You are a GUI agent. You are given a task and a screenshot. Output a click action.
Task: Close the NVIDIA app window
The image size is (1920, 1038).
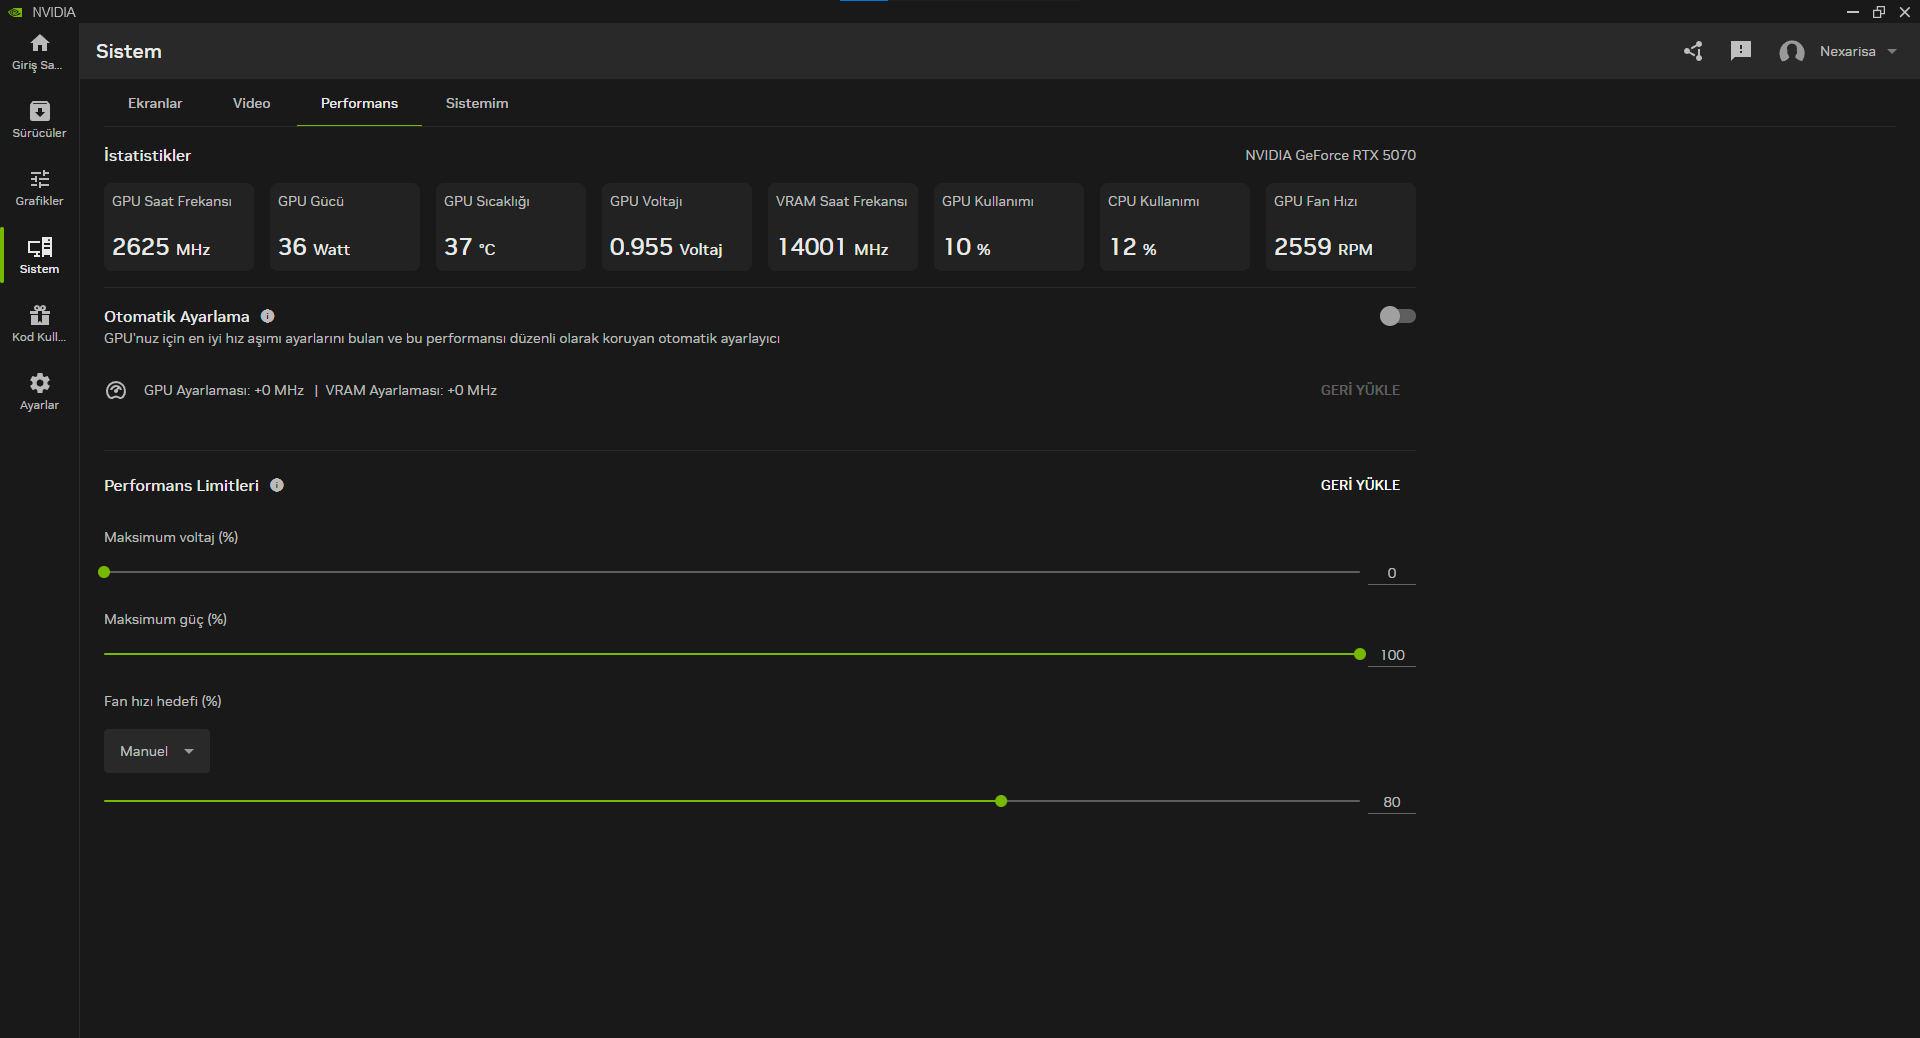[1905, 12]
